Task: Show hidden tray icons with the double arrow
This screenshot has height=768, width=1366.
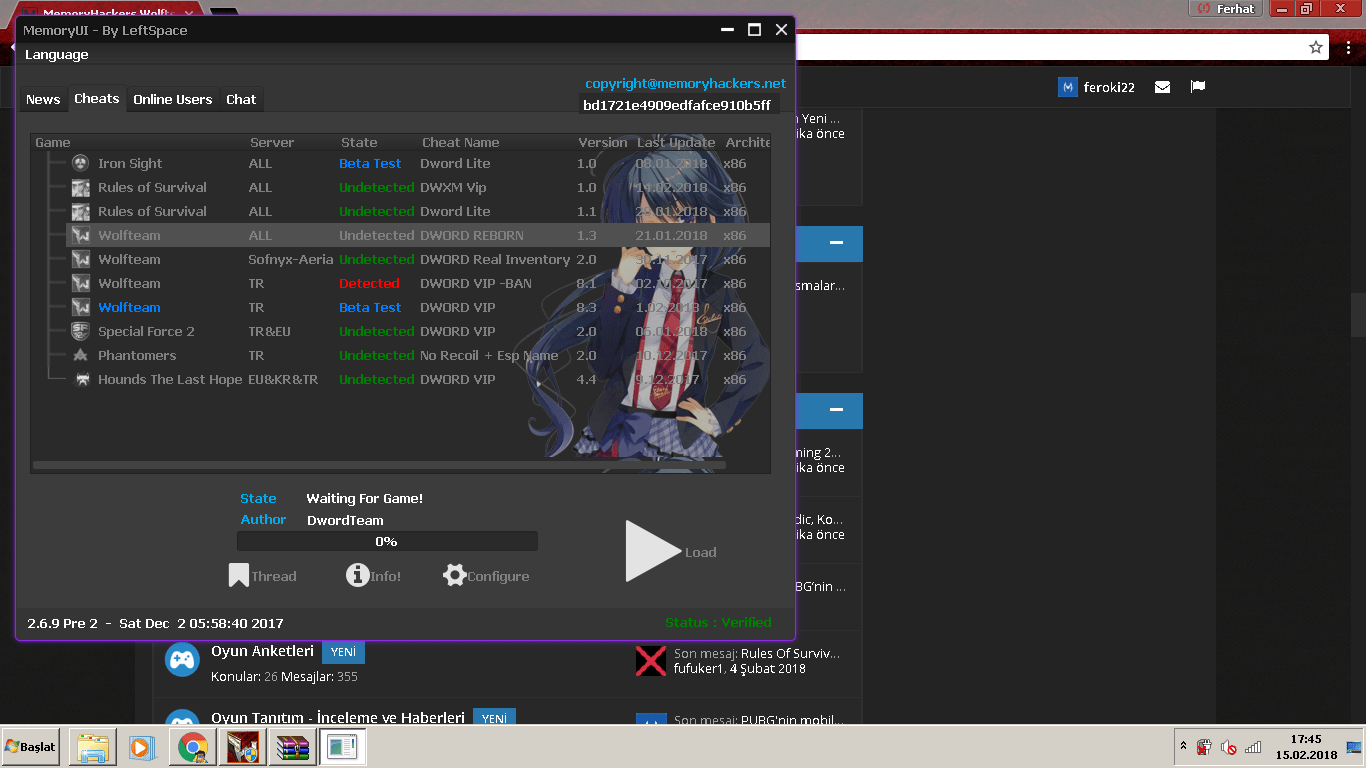Action: pos(1183,746)
